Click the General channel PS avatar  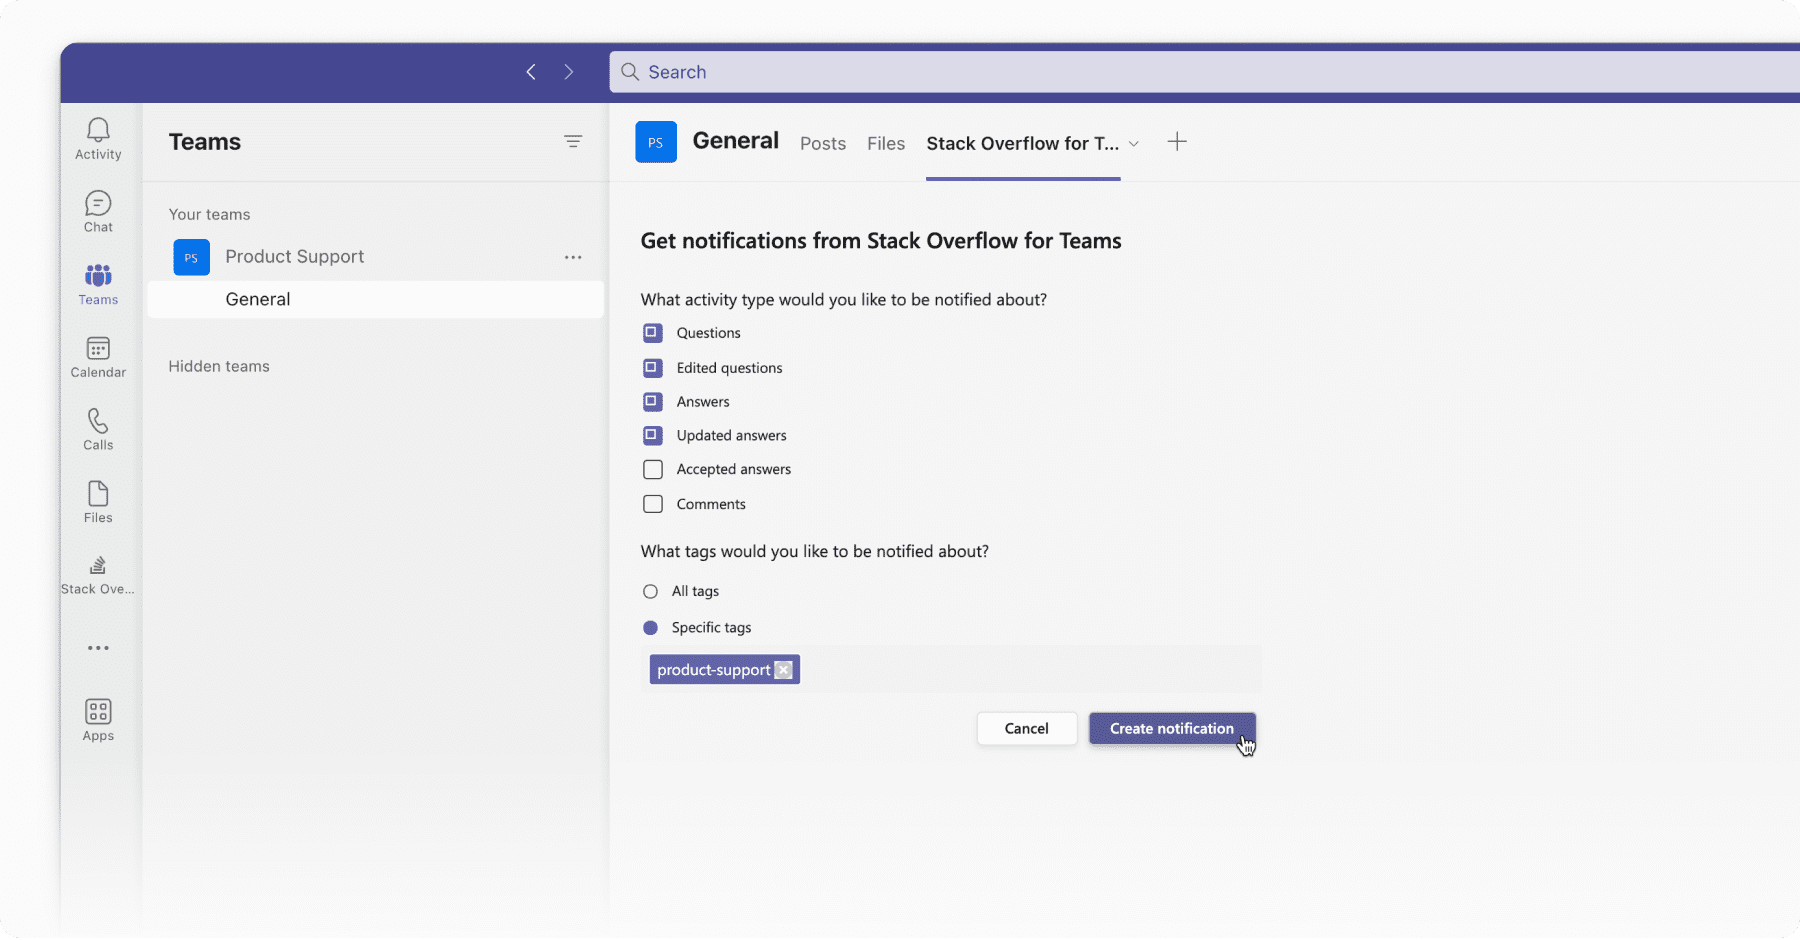656,142
